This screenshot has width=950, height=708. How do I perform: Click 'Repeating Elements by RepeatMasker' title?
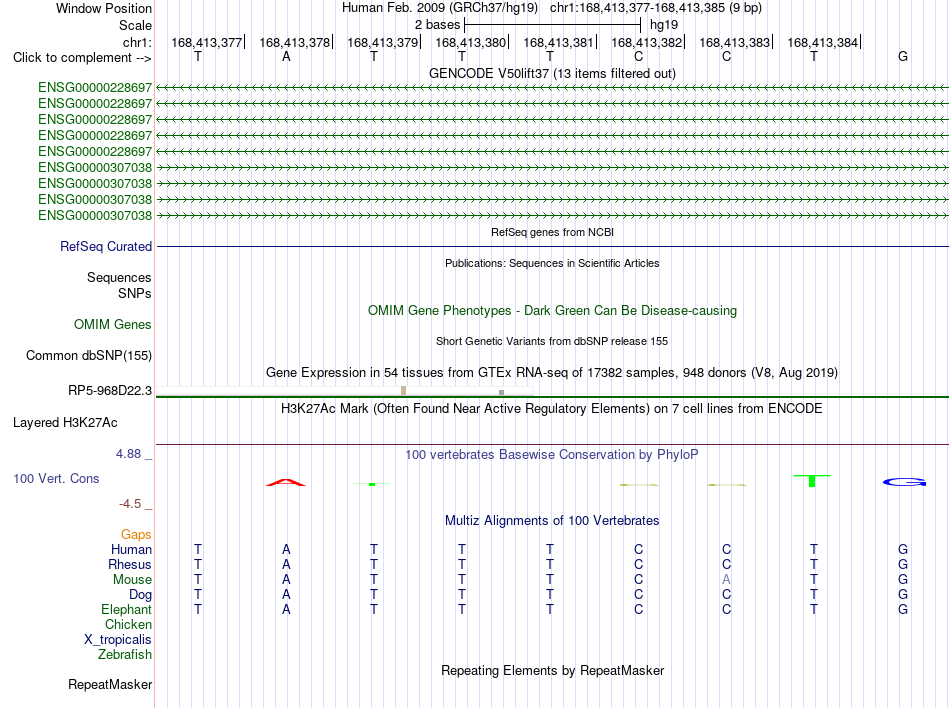click(x=553, y=670)
